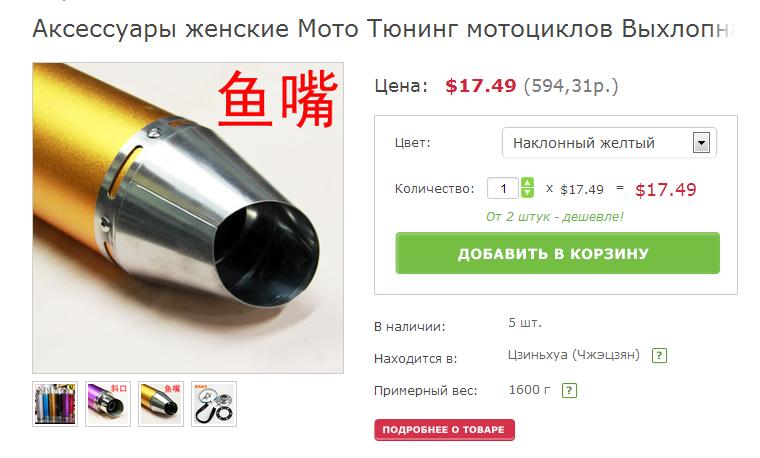The image size is (760, 458).
Task: Click the red total price after the equals sign
Action: tap(665, 190)
